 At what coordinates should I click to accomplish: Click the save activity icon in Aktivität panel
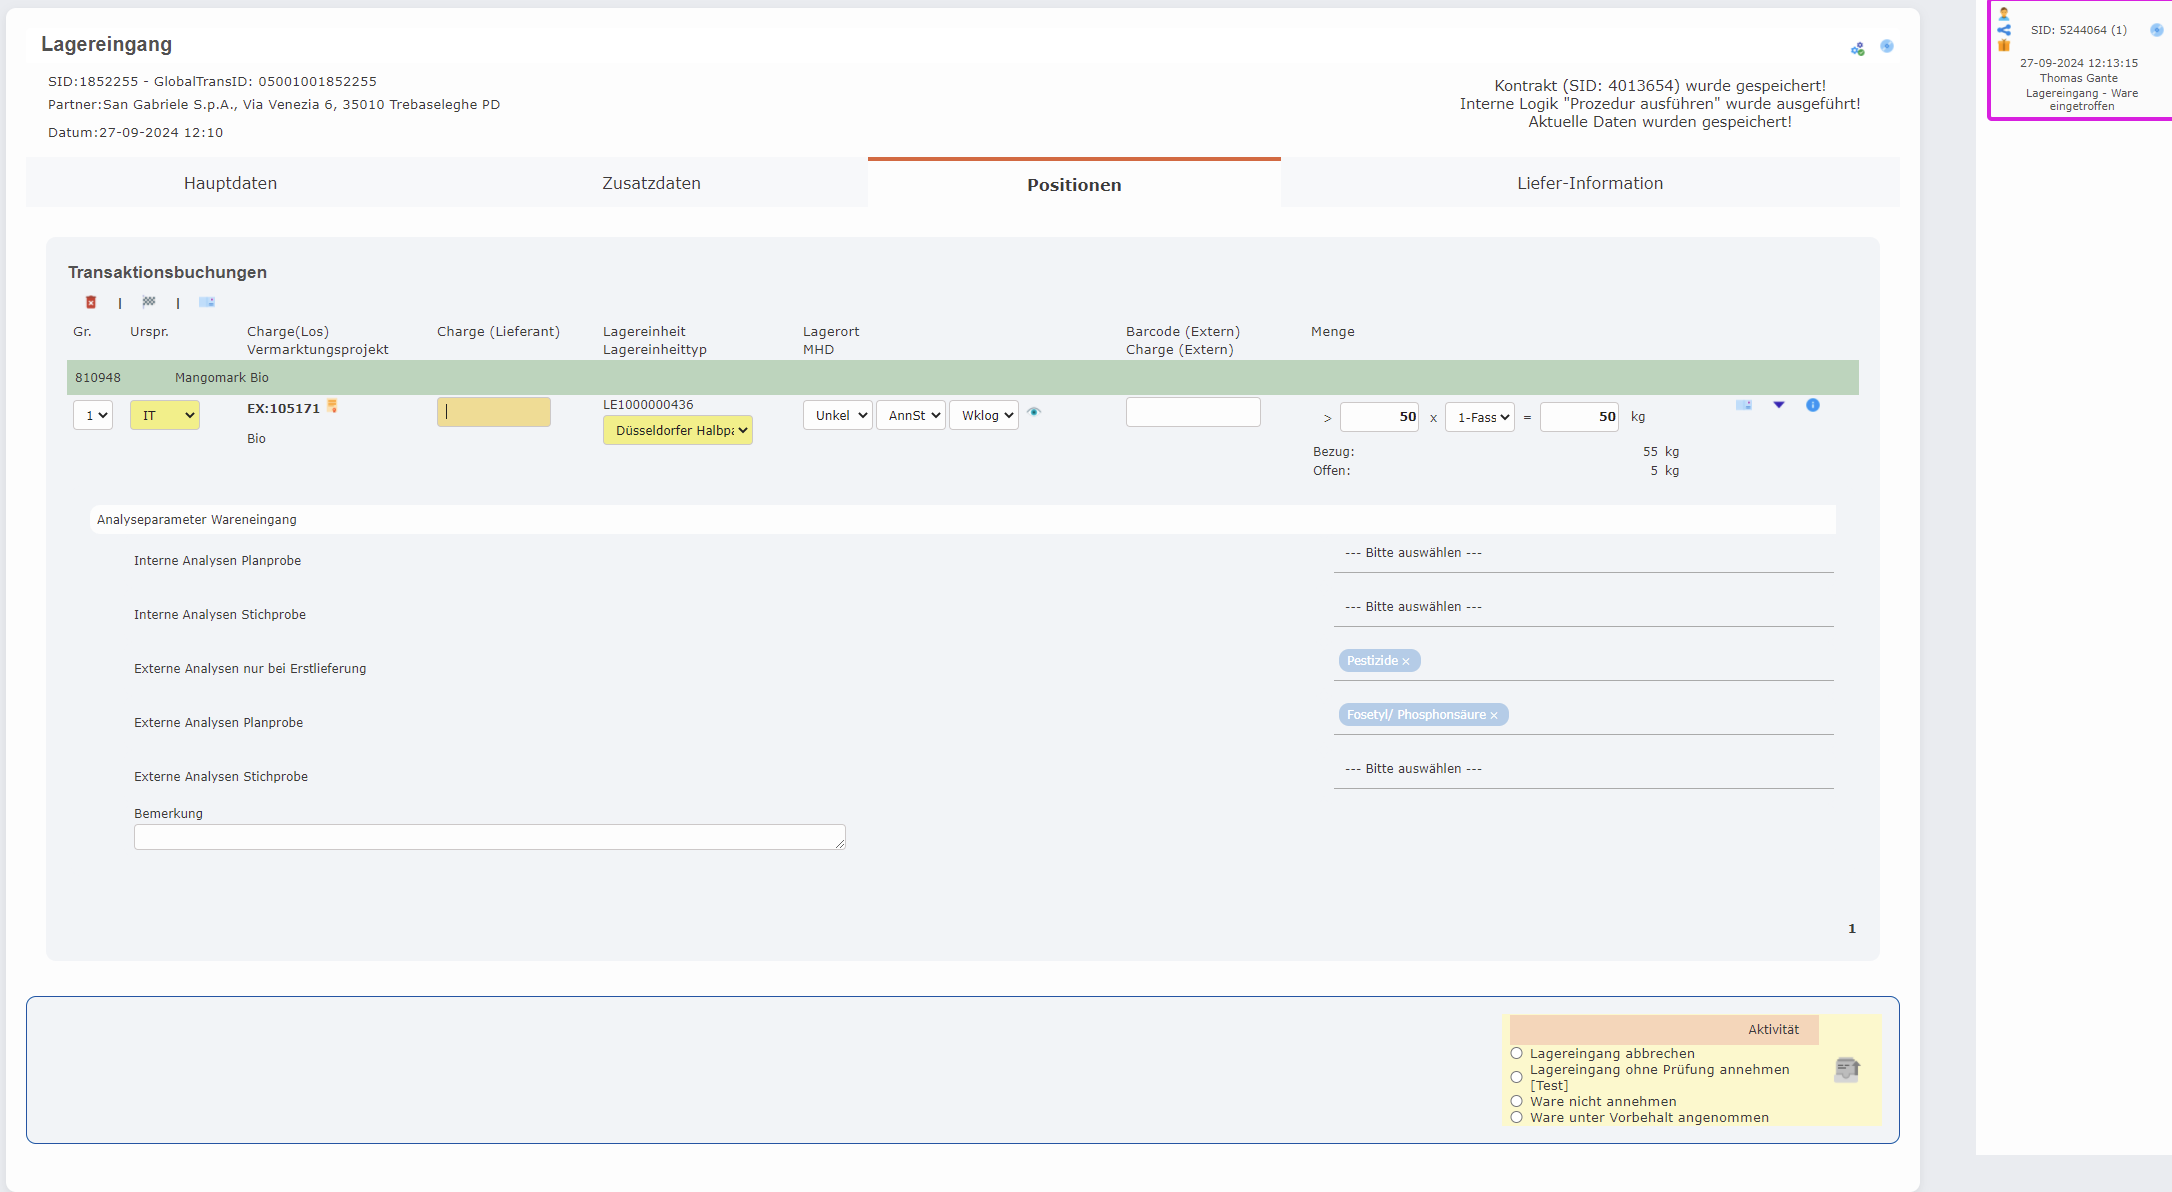coord(1846,1070)
